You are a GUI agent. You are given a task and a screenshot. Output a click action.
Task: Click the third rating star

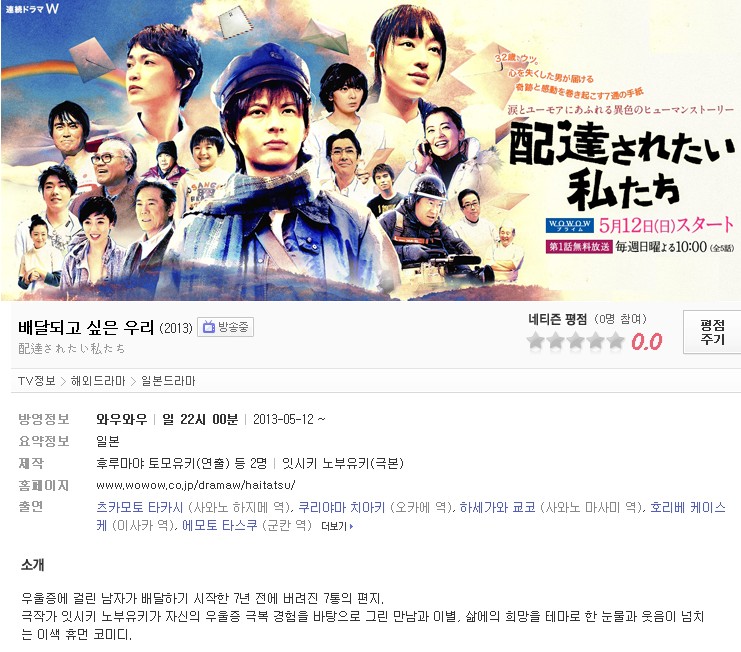(x=575, y=340)
